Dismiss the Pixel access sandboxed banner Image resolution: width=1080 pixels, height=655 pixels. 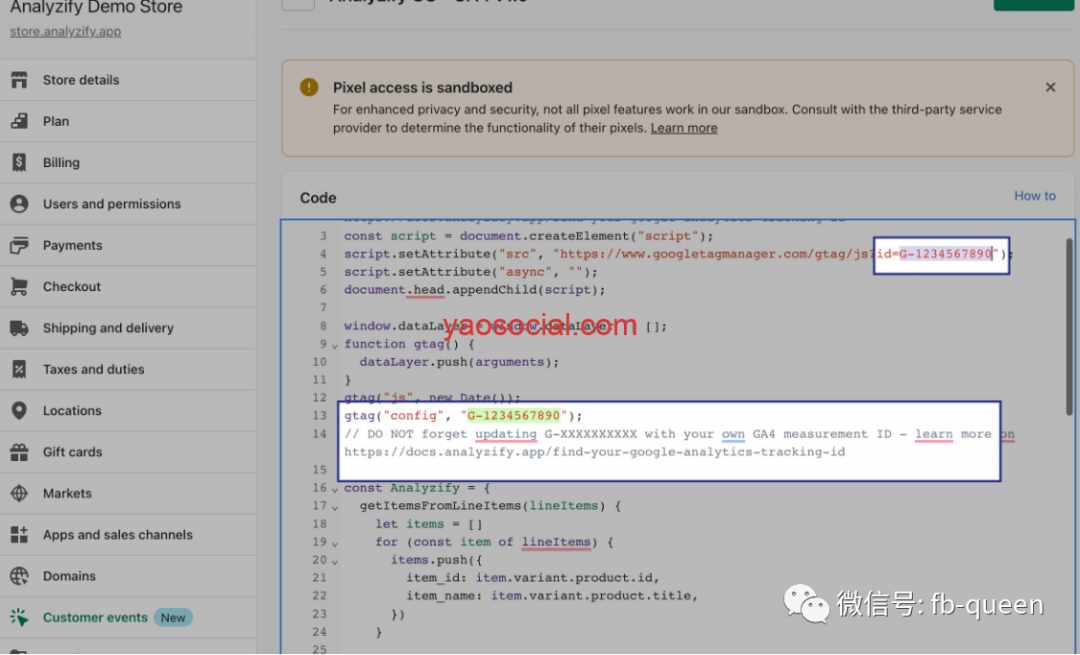coord(1050,87)
